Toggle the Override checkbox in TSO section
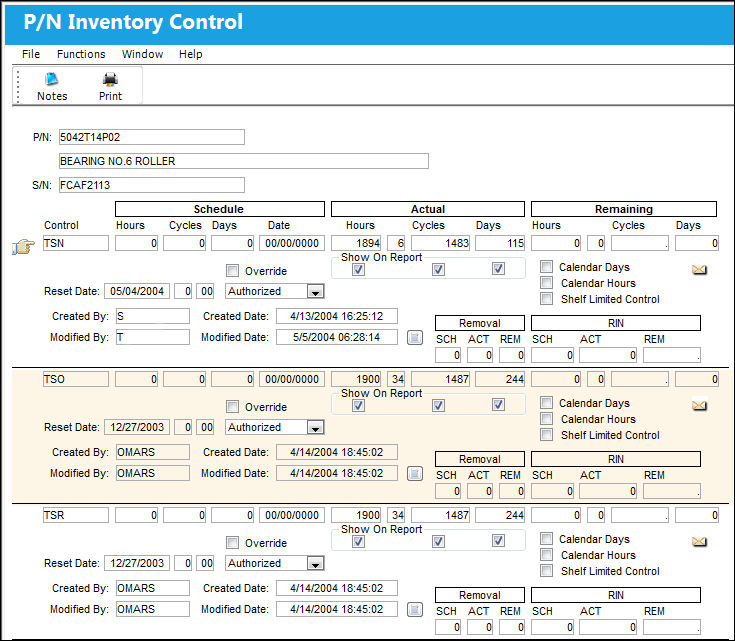Viewport: 735px width, 641px height. tap(232, 407)
